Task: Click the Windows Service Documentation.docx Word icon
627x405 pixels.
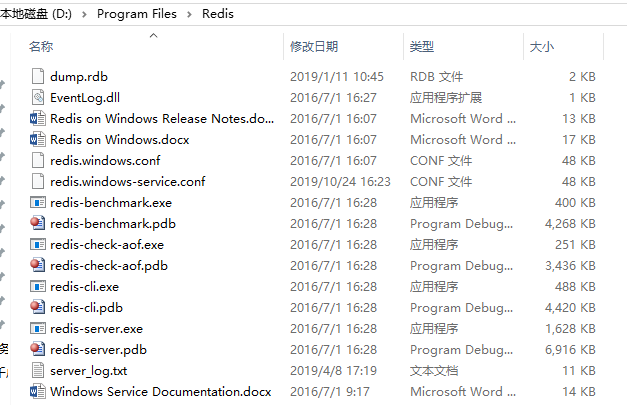Action: tap(38, 391)
